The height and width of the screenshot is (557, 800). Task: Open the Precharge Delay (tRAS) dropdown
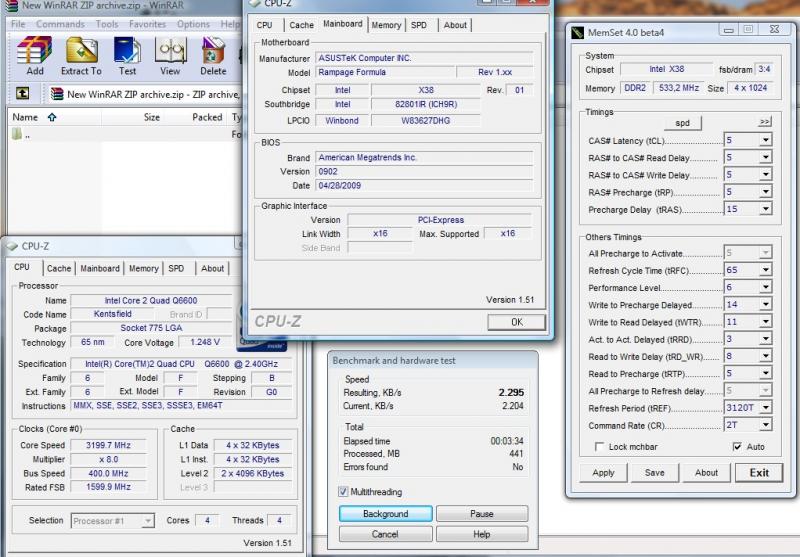coord(765,209)
